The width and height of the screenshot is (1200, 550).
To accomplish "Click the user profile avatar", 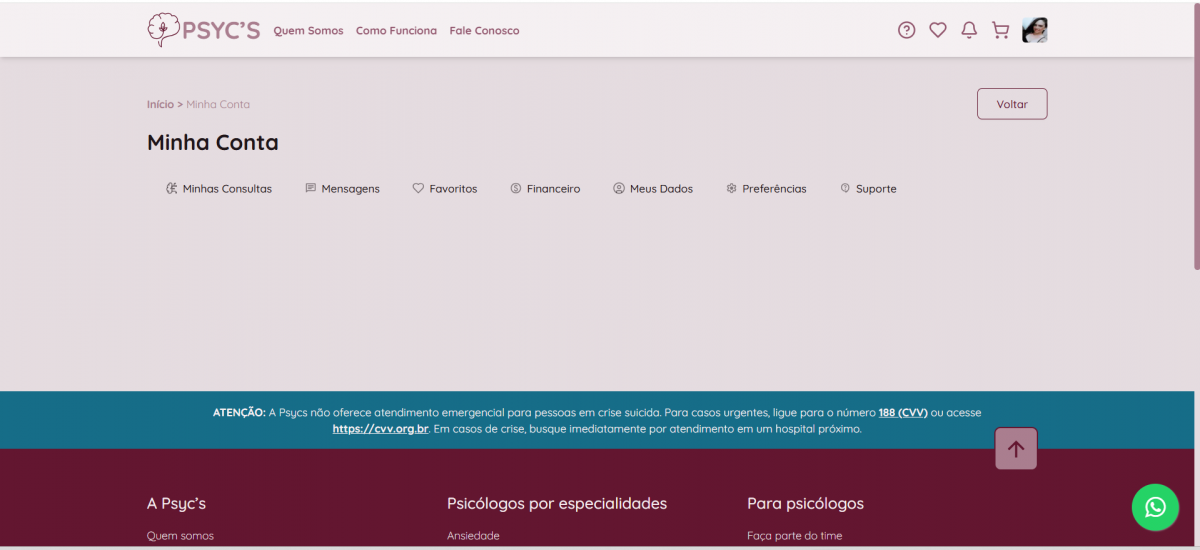I will (1034, 30).
